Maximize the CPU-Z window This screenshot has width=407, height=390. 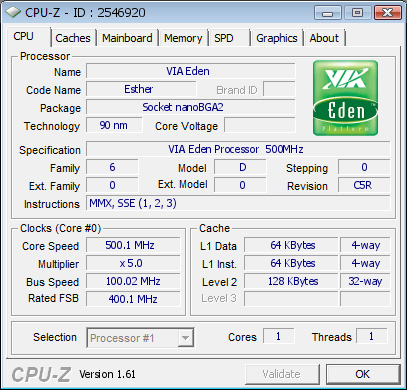tap(357, 13)
